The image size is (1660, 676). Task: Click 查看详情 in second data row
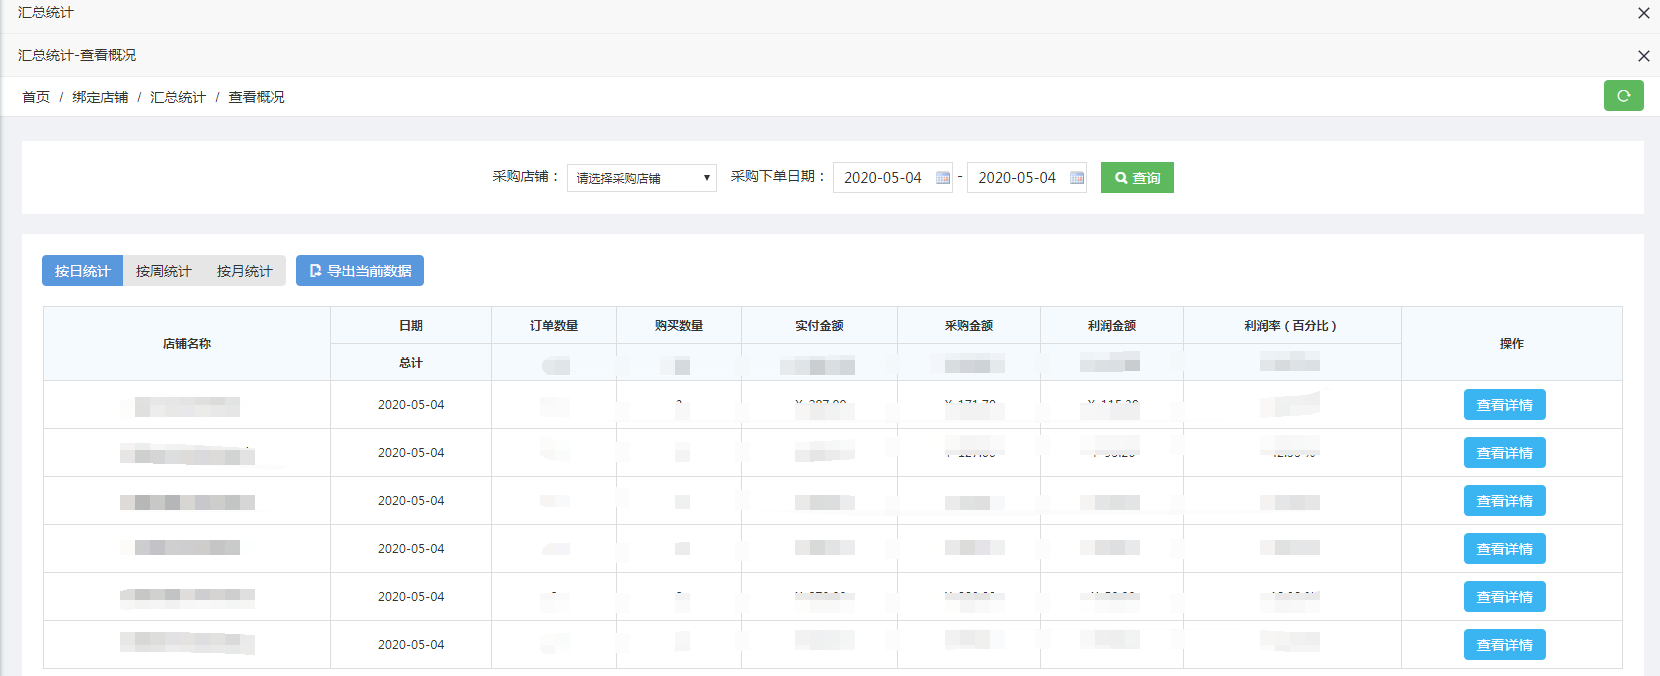(1505, 453)
